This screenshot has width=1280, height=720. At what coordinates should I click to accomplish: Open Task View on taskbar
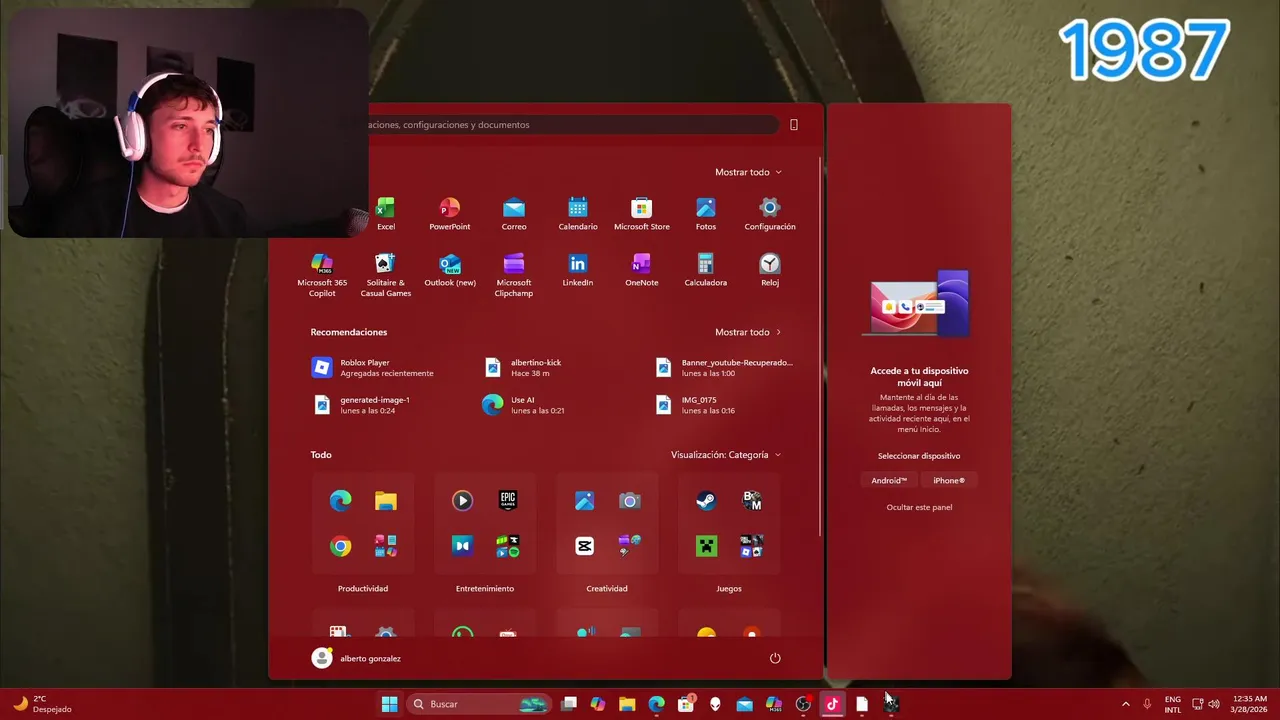[569, 704]
